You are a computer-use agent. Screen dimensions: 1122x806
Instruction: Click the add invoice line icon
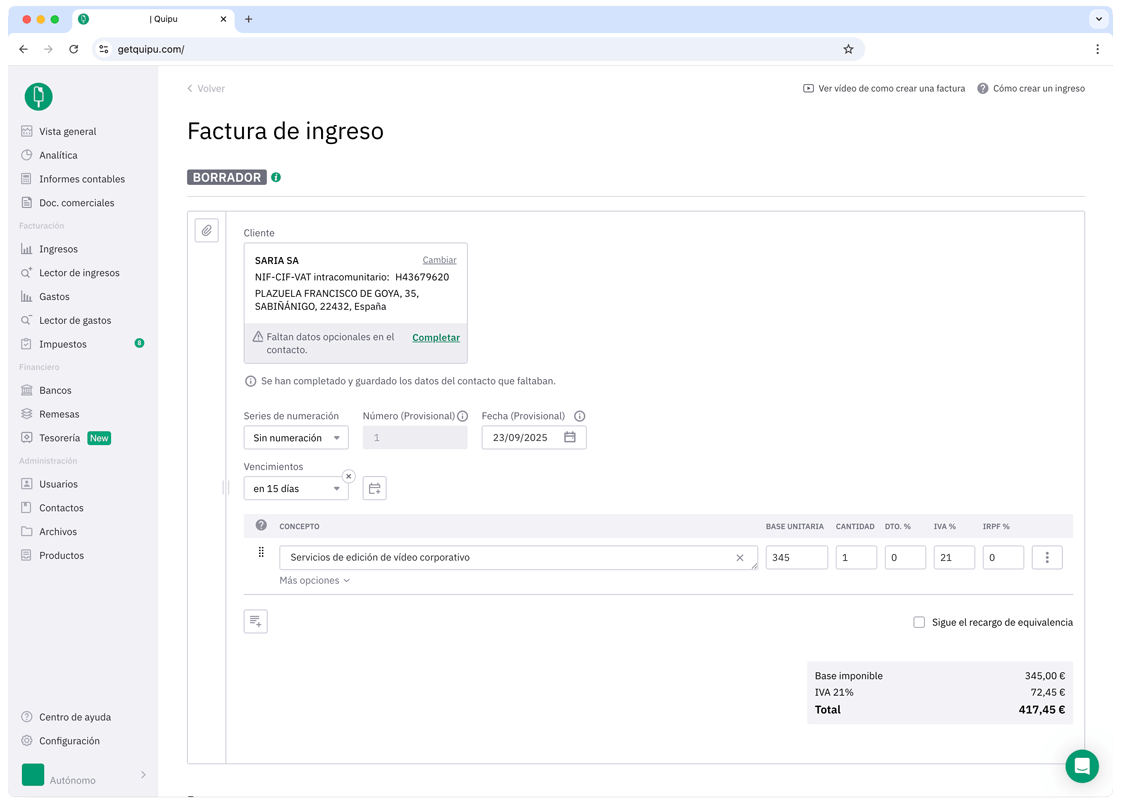tap(256, 621)
